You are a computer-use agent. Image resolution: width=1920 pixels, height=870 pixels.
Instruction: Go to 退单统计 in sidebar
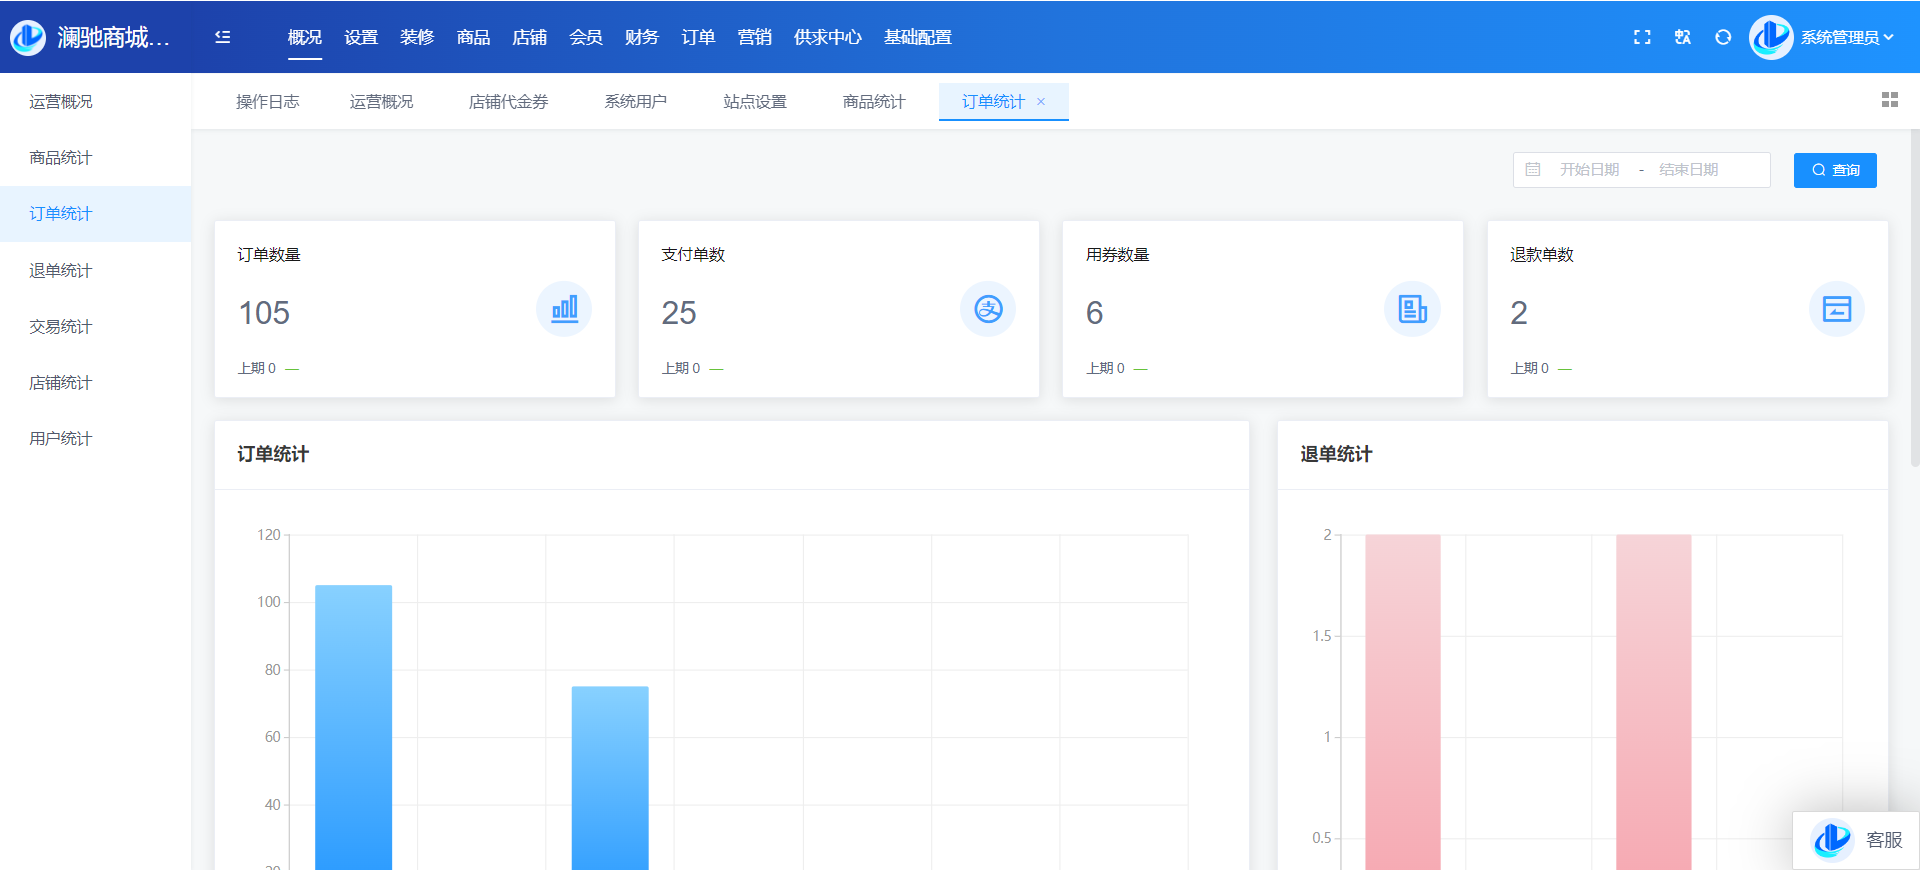click(61, 270)
